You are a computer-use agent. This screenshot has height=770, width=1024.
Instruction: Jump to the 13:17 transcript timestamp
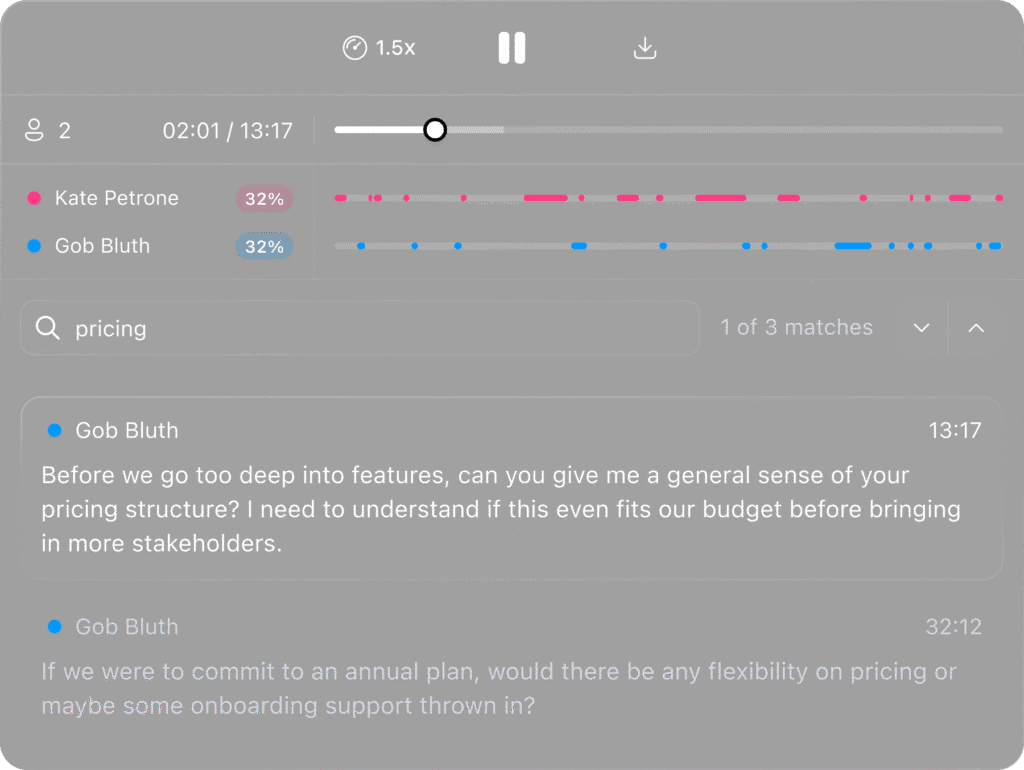coord(953,431)
